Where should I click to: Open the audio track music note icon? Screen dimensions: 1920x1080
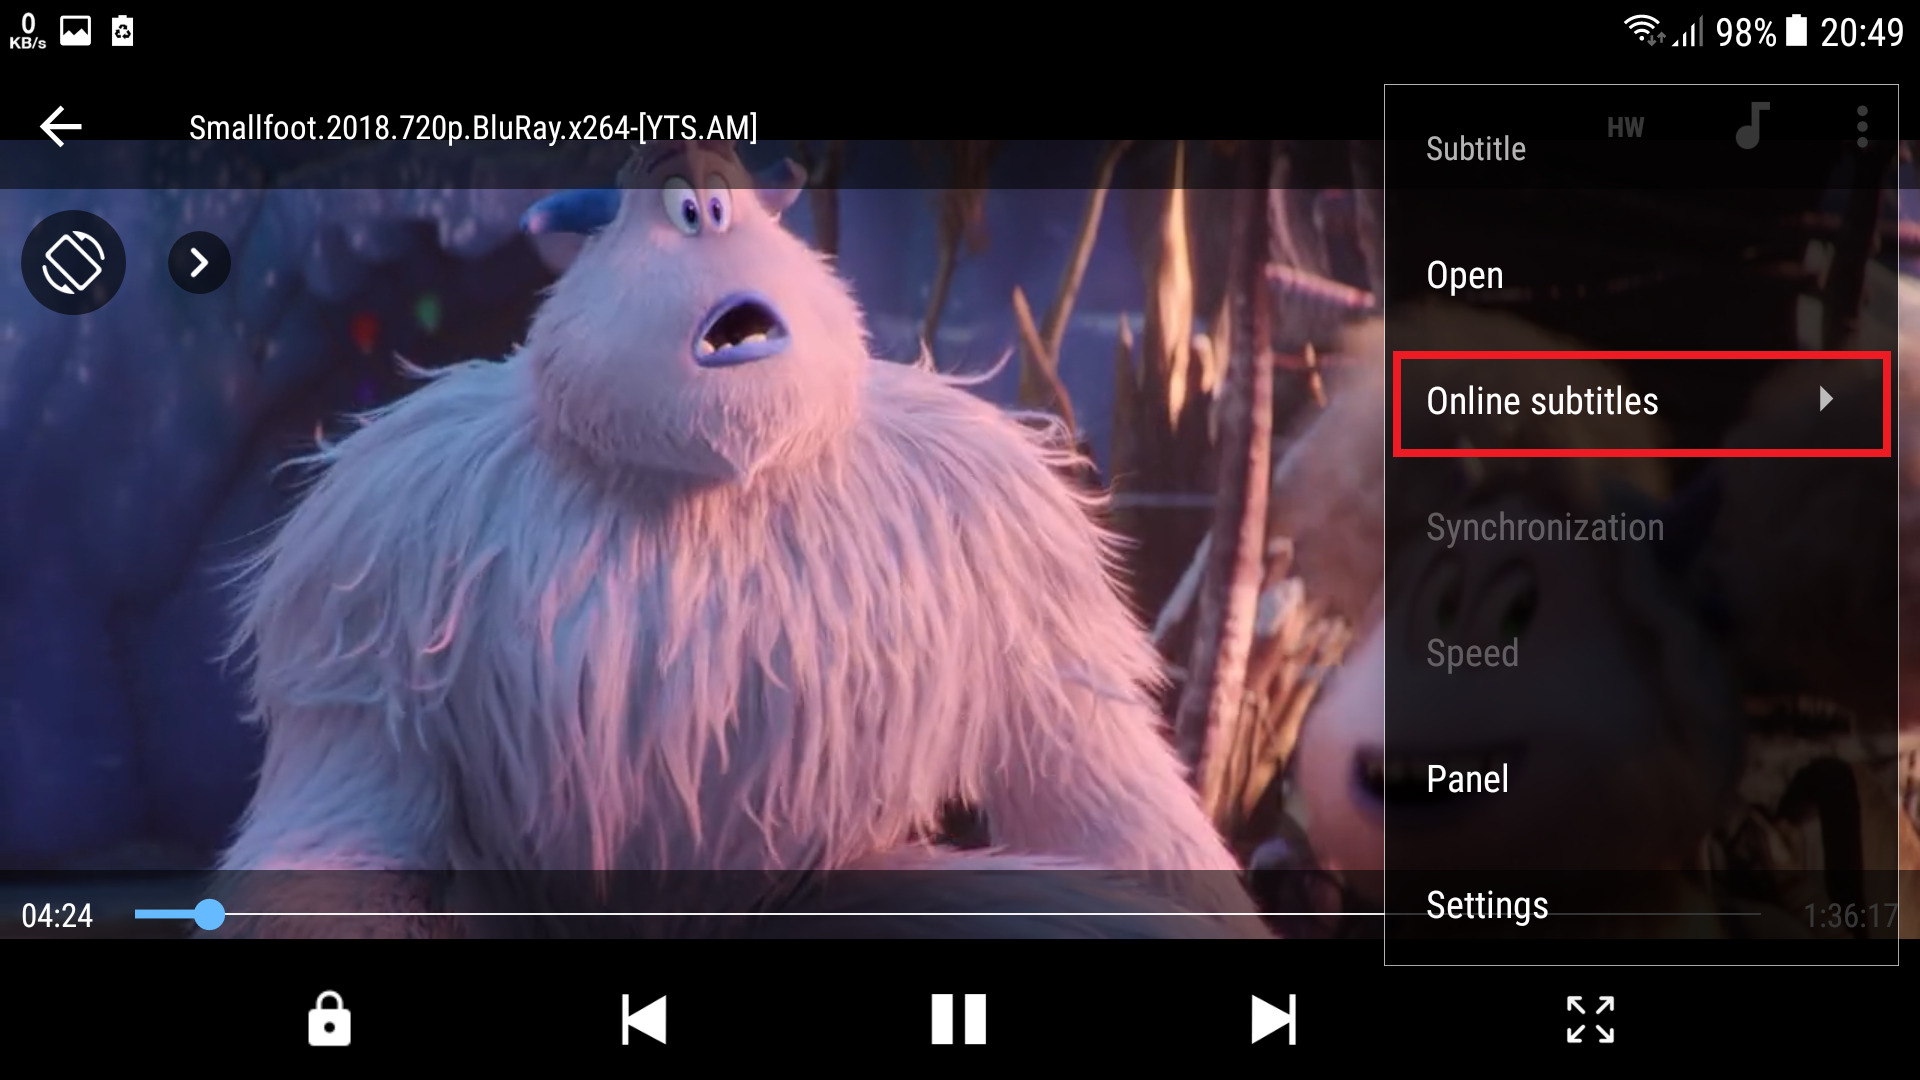point(1752,126)
